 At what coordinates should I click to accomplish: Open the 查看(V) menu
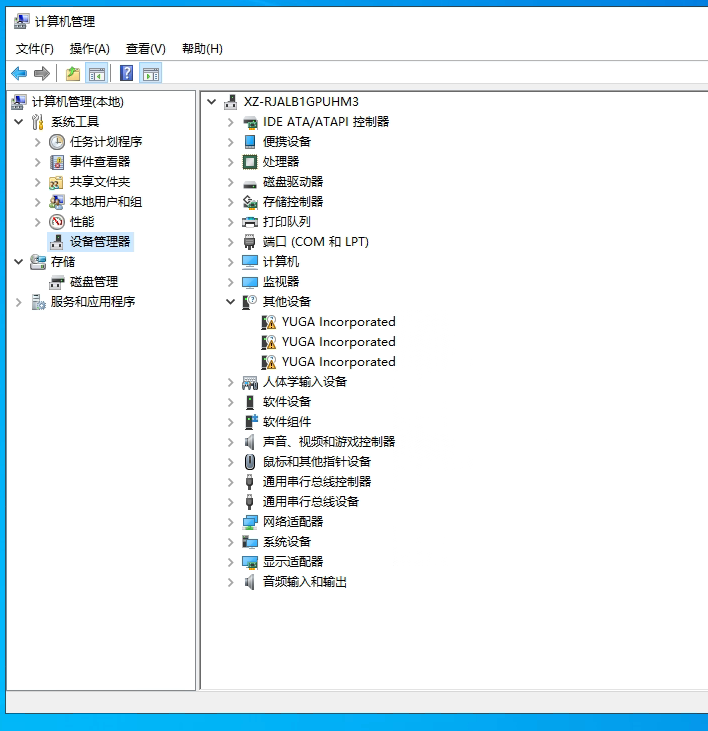pyautogui.click(x=145, y=48)
